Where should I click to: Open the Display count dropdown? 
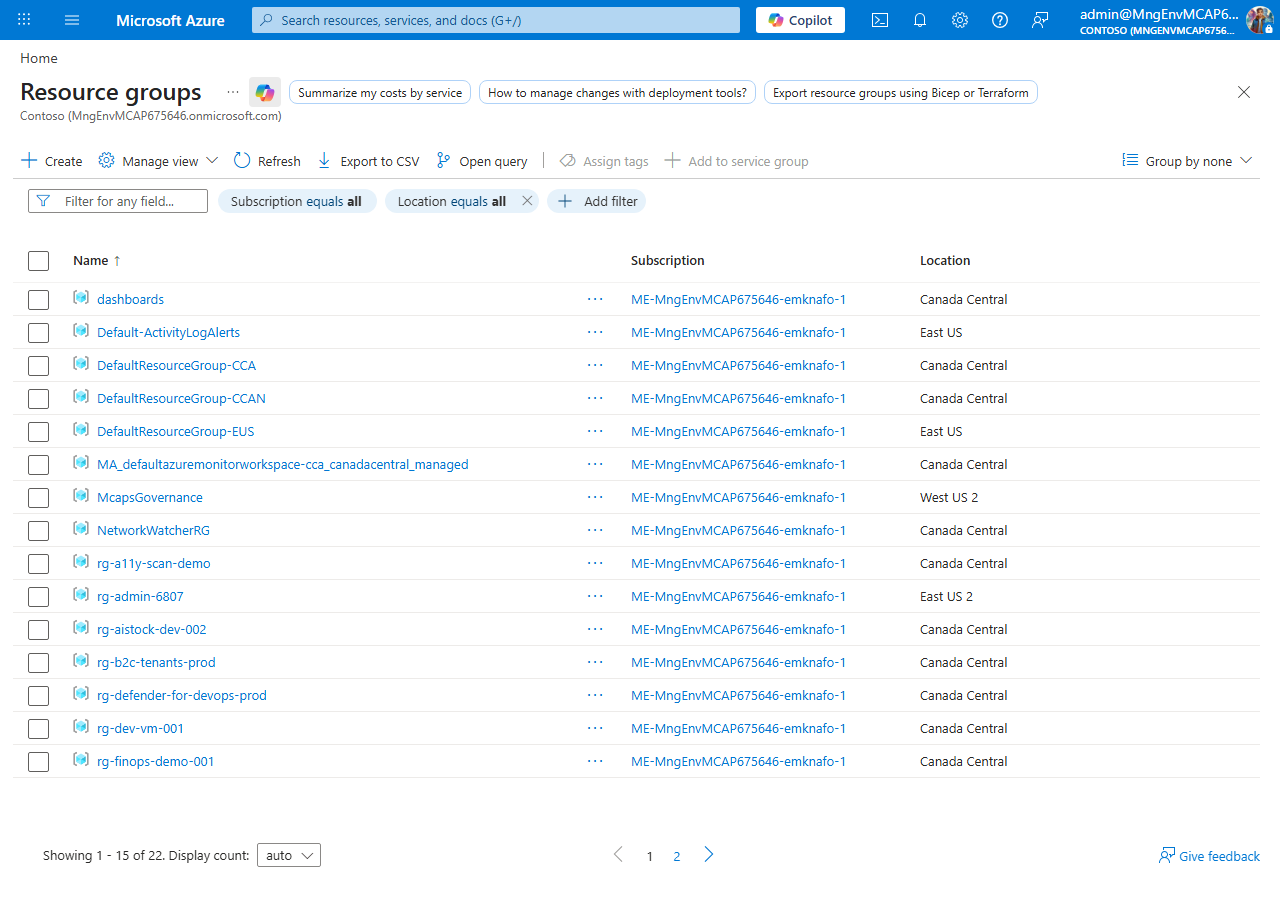click(x=288, y=855)
